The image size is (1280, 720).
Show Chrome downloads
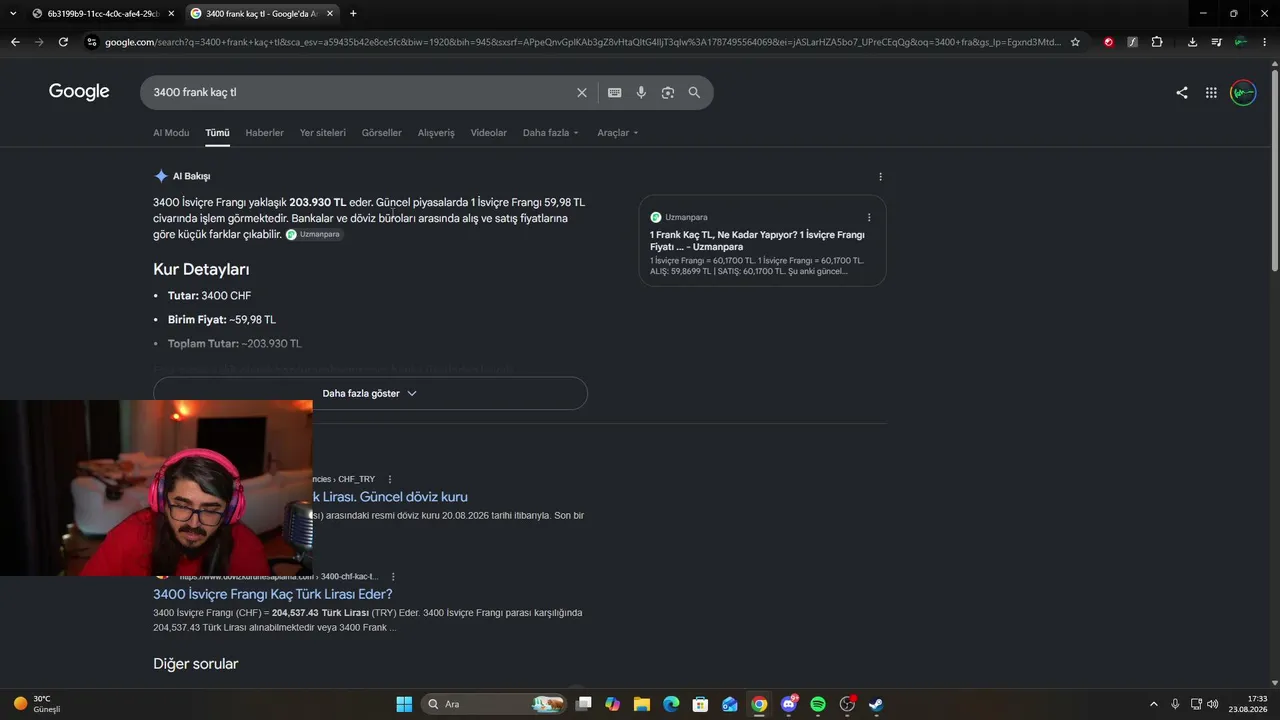click(1192, 42)
